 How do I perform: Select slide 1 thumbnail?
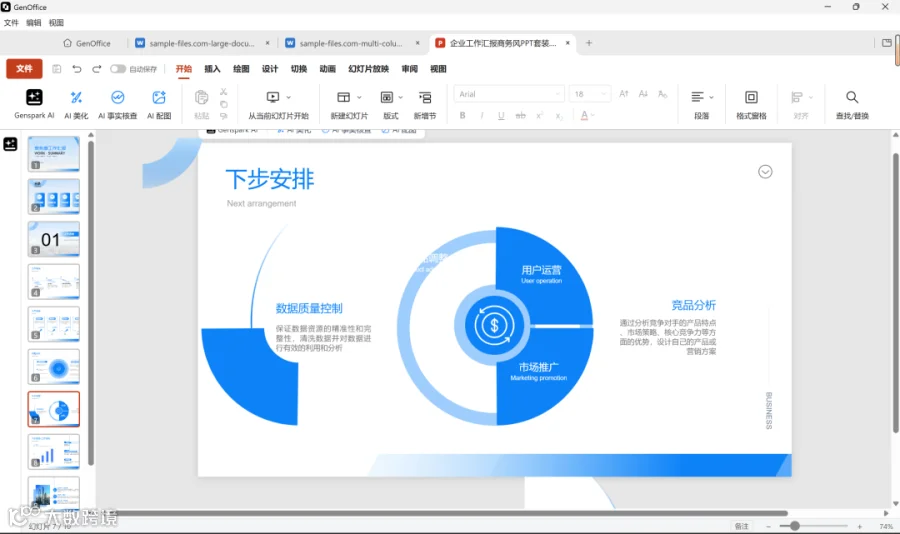click(x=54, y=154)
